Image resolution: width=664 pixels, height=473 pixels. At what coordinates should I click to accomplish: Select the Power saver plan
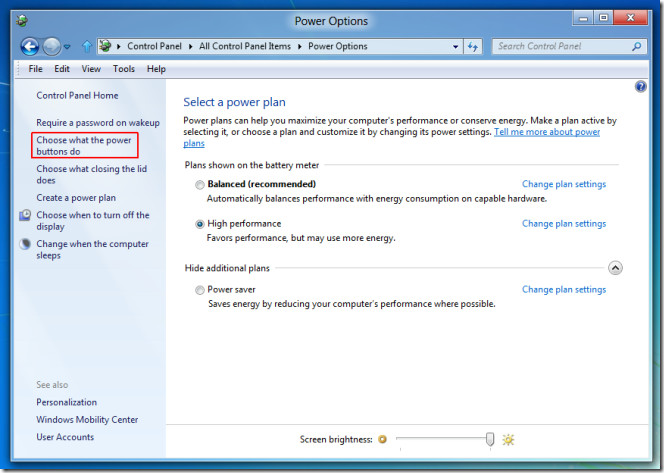[x=200, y=290]
